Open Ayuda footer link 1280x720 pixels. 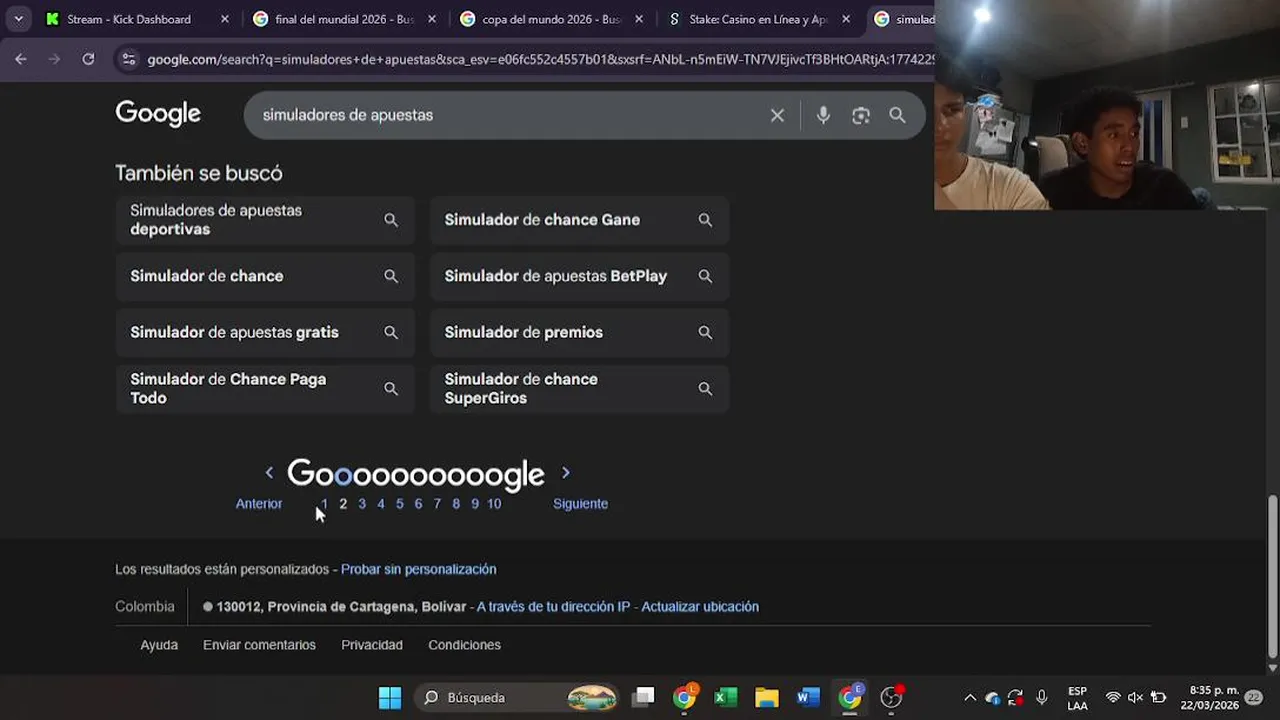coord(159,645)
